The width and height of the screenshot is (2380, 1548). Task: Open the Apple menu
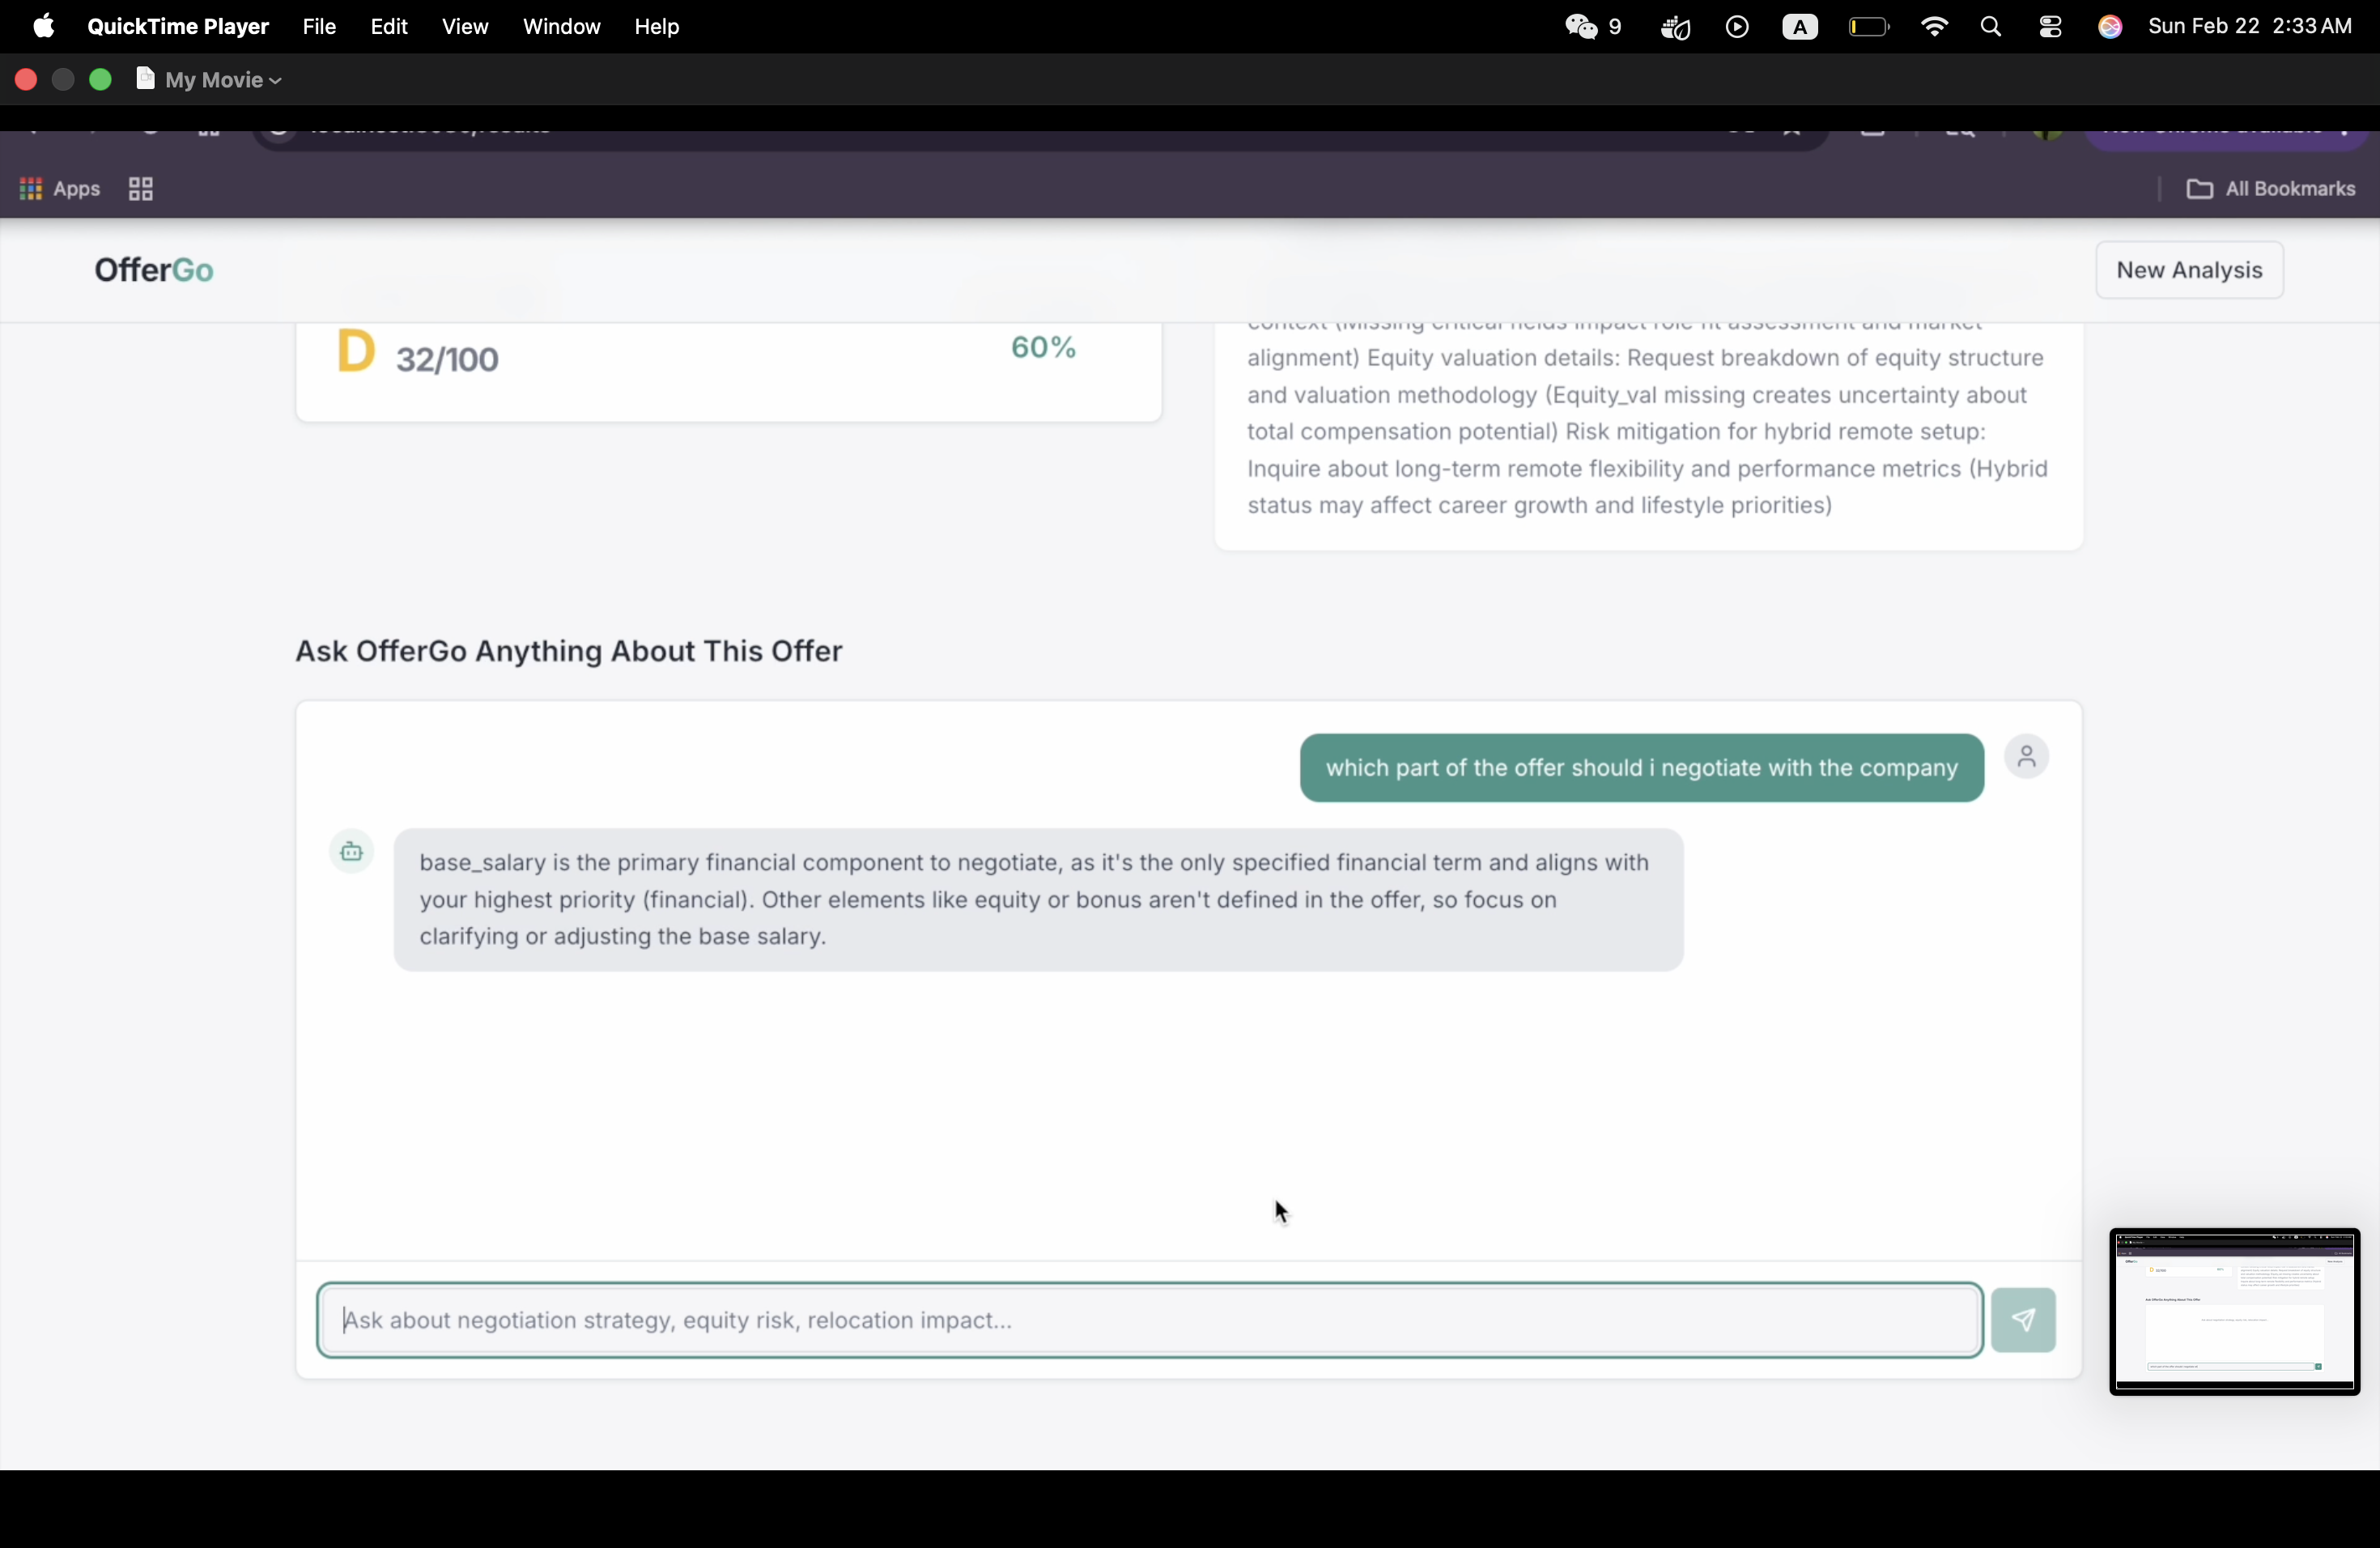coord(44,27)
